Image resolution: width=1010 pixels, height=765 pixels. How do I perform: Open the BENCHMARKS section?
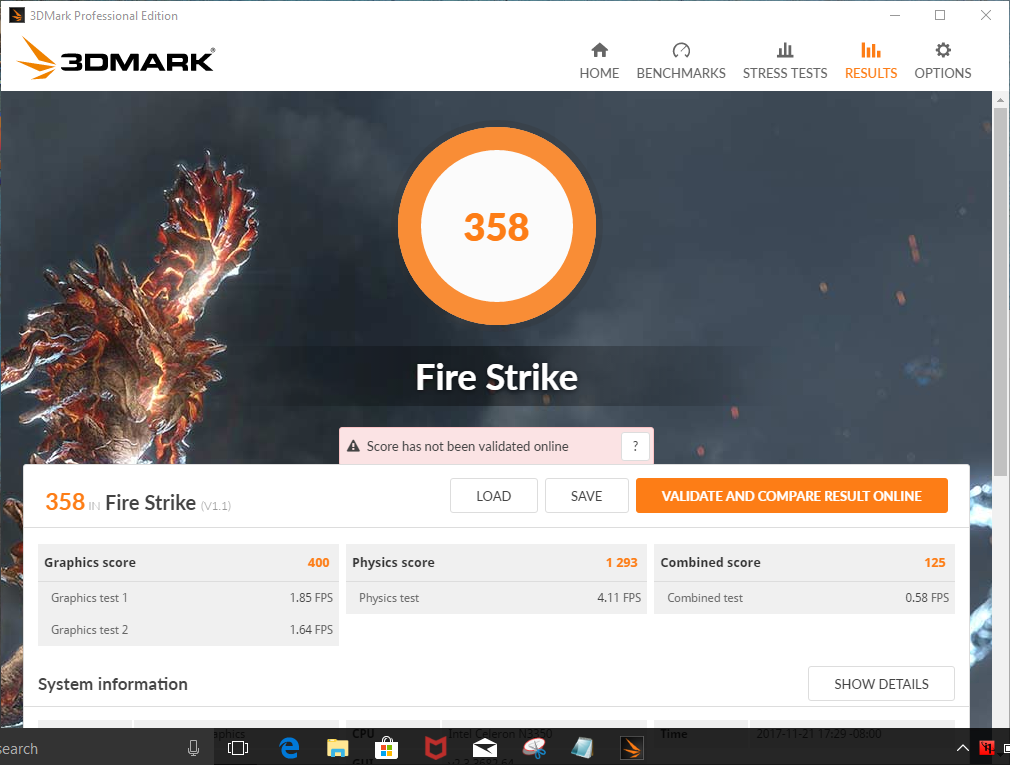tap(681, 62)
